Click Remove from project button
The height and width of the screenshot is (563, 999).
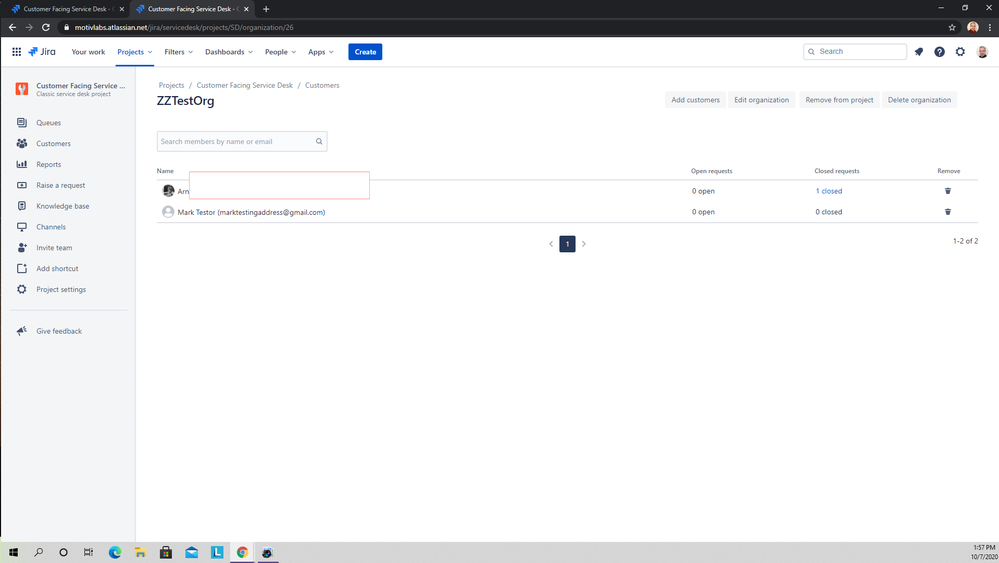(839, 100)
